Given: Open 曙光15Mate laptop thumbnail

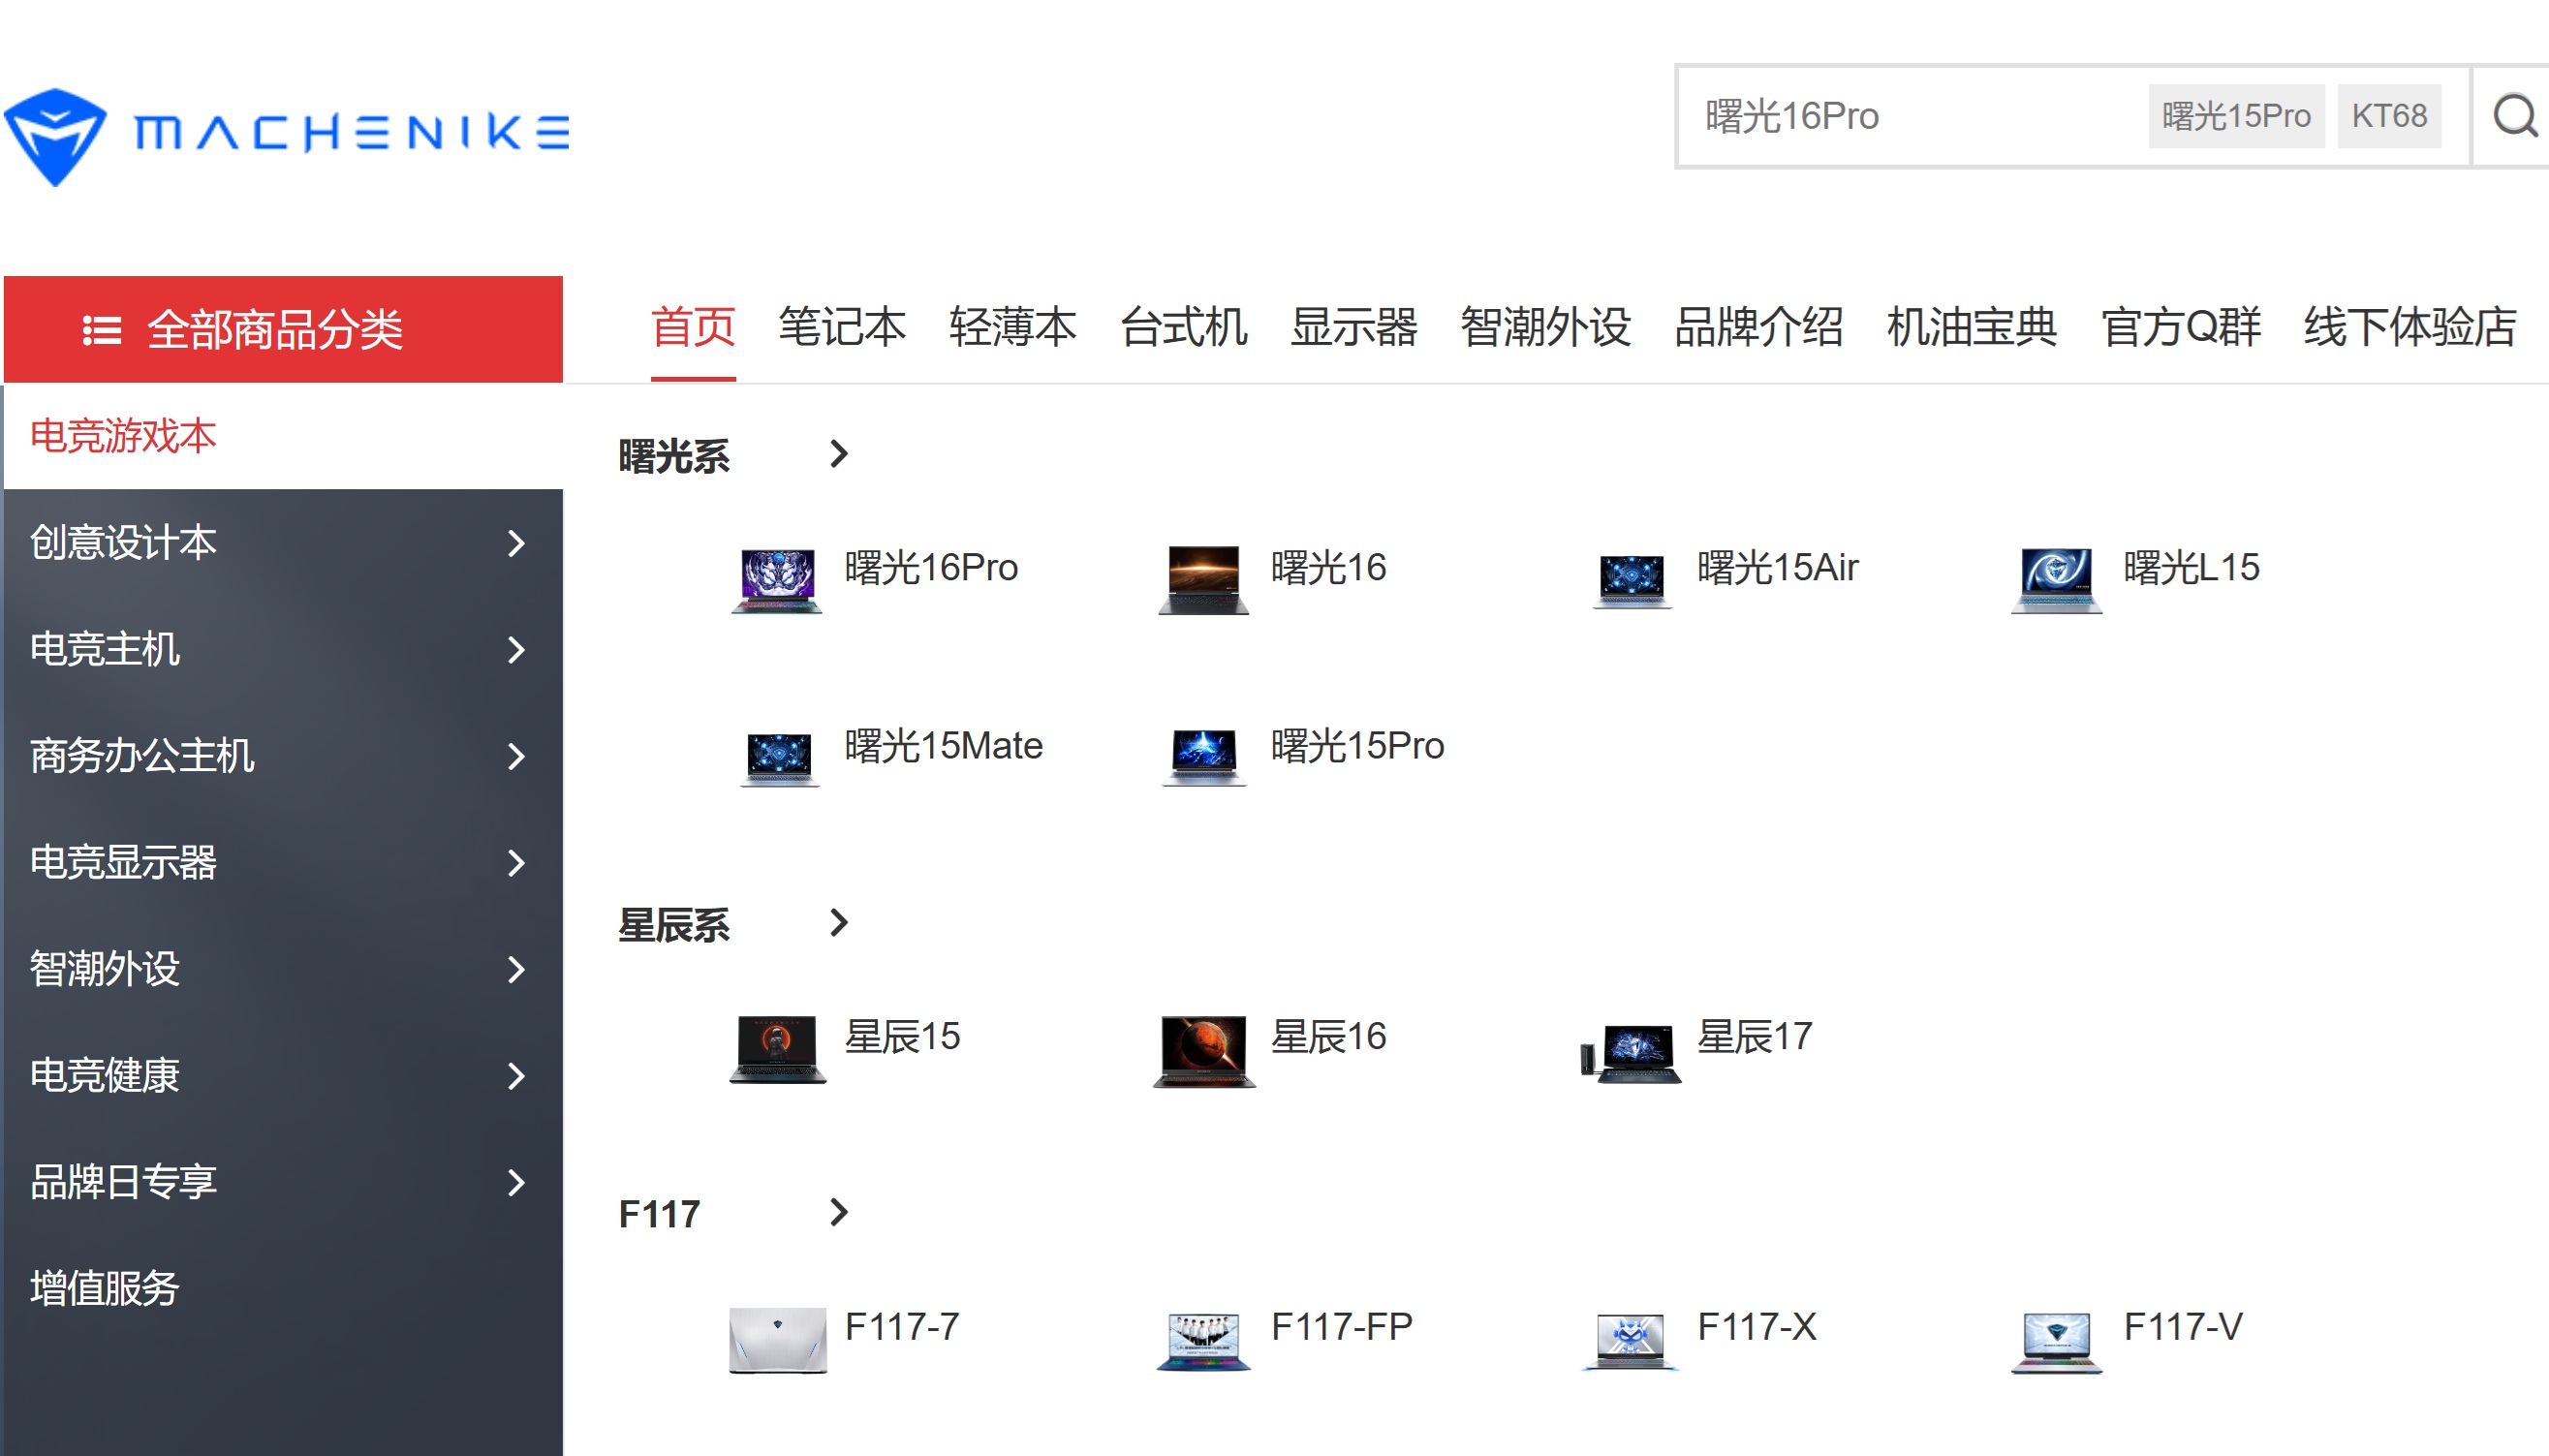Looking at the screenshot, I should pyautogui.click(x=779, y=759).
